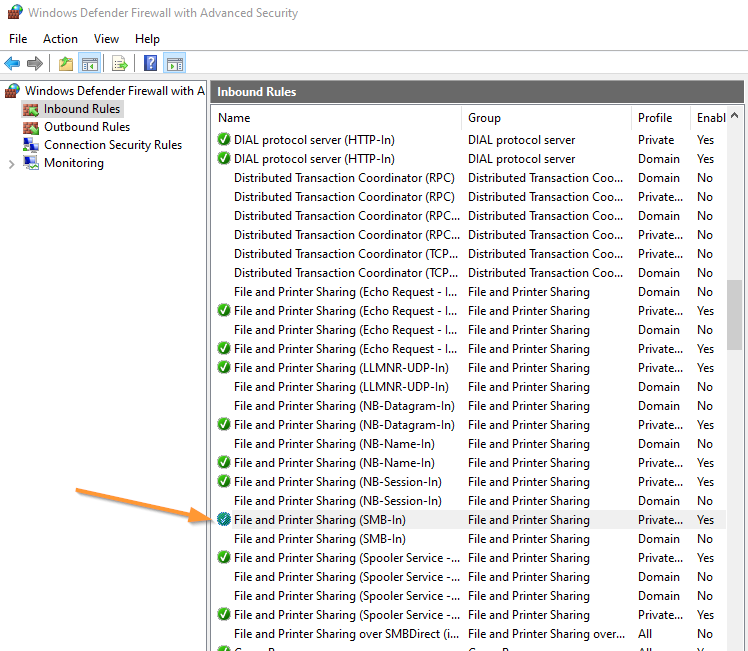Viewport: 748px width, 651px height.
Task: Select Distributed Transaction Coordinator (TCP... Private rule
Action: coord(470,254)
